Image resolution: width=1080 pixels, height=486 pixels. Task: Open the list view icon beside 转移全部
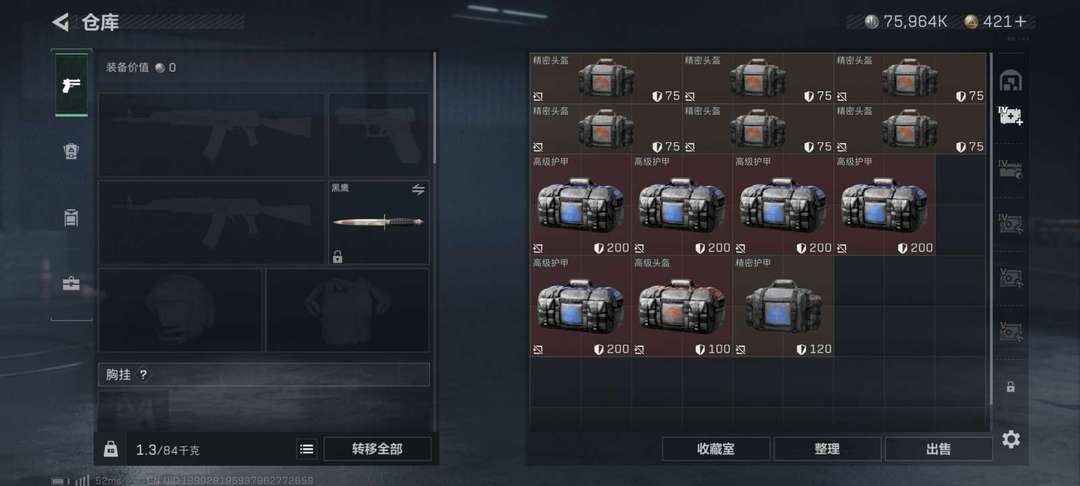tap(307, 449)
